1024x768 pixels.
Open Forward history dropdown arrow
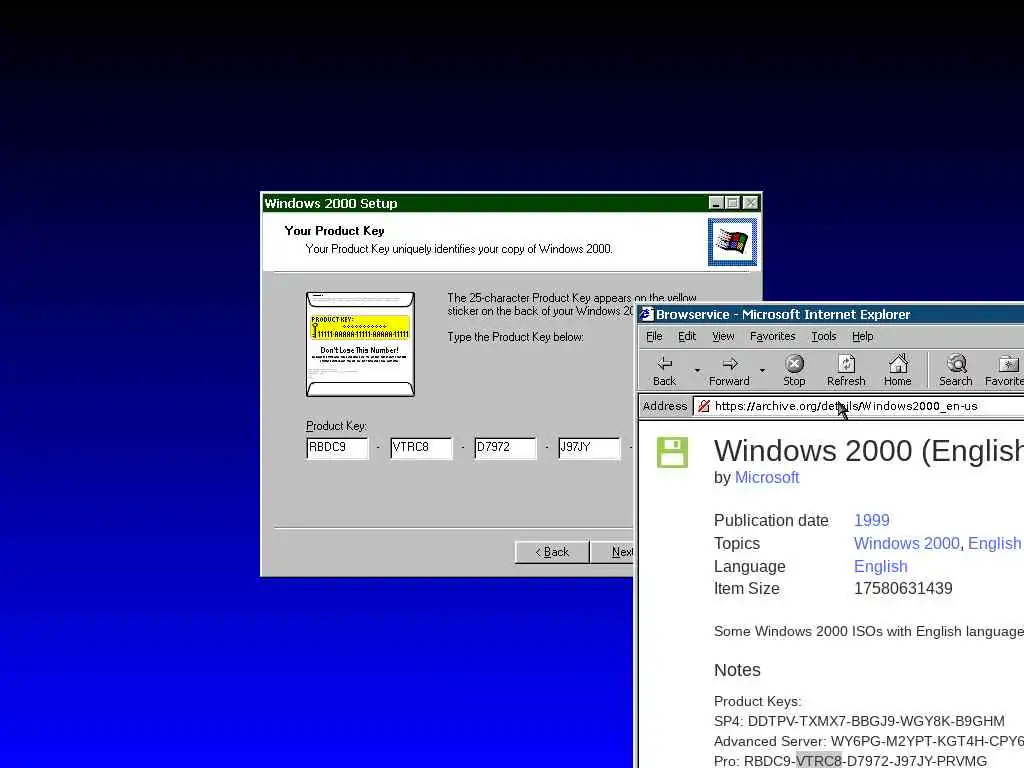click(762, 370)
